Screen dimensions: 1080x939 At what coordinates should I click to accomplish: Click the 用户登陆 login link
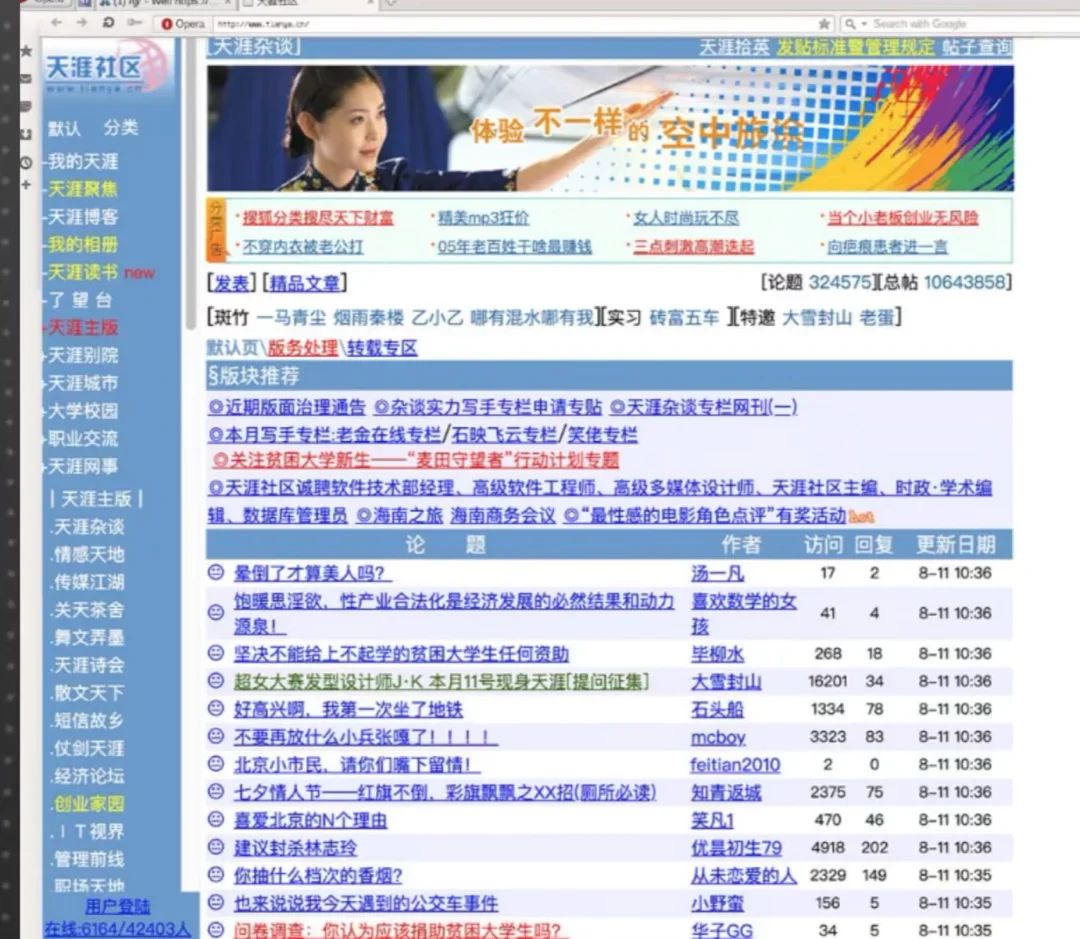tap(118, 906)
